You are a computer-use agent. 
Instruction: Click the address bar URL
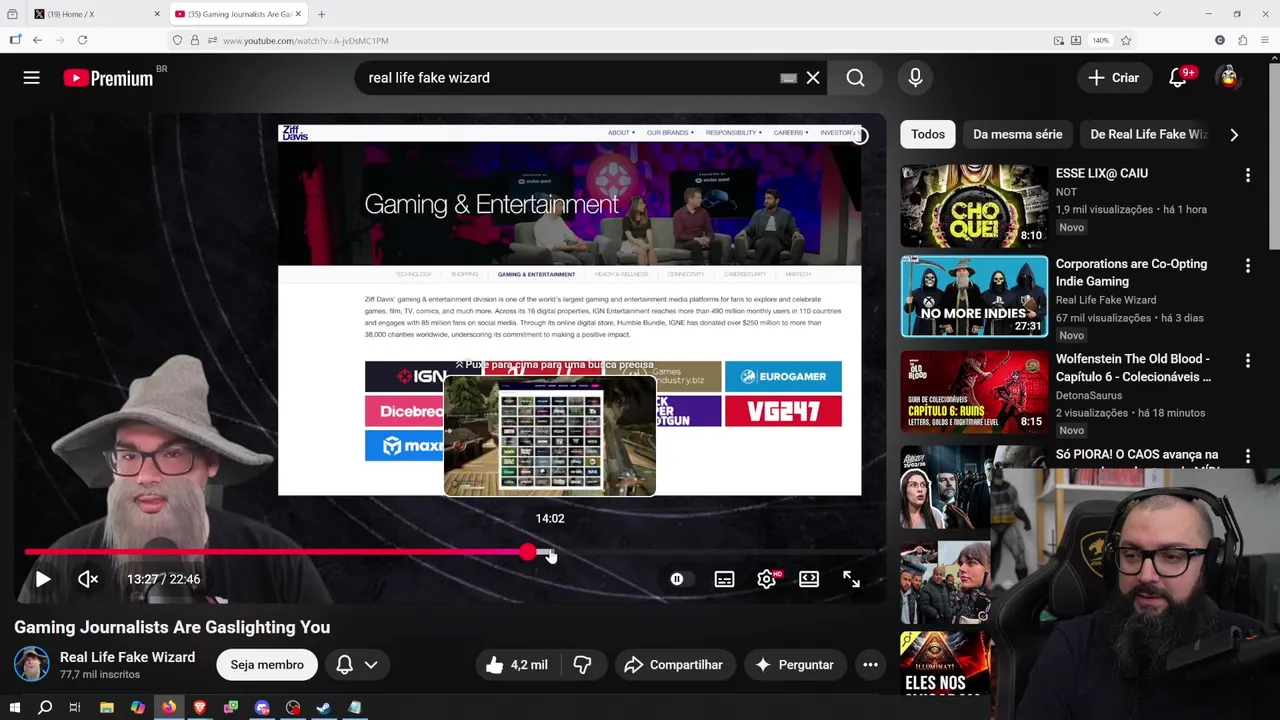(306, 41)
